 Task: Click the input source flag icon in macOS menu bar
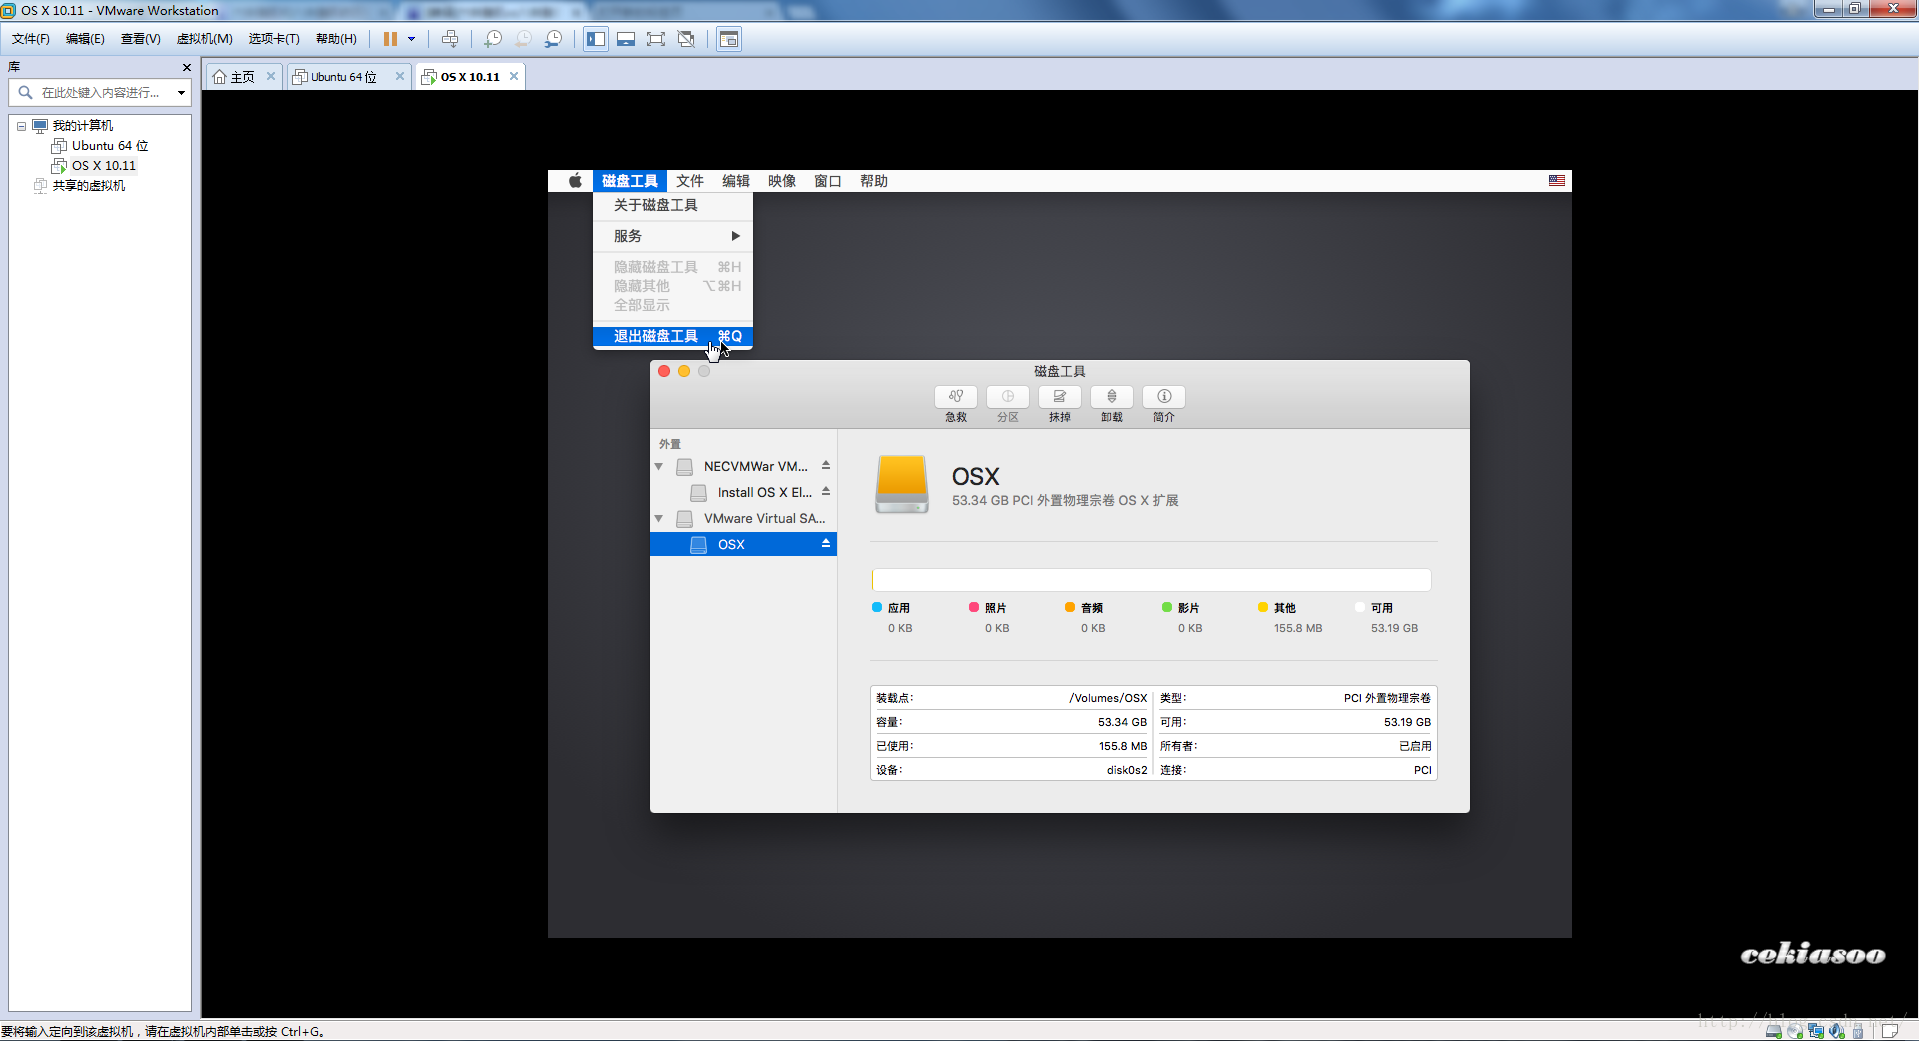pos(1557,181)
